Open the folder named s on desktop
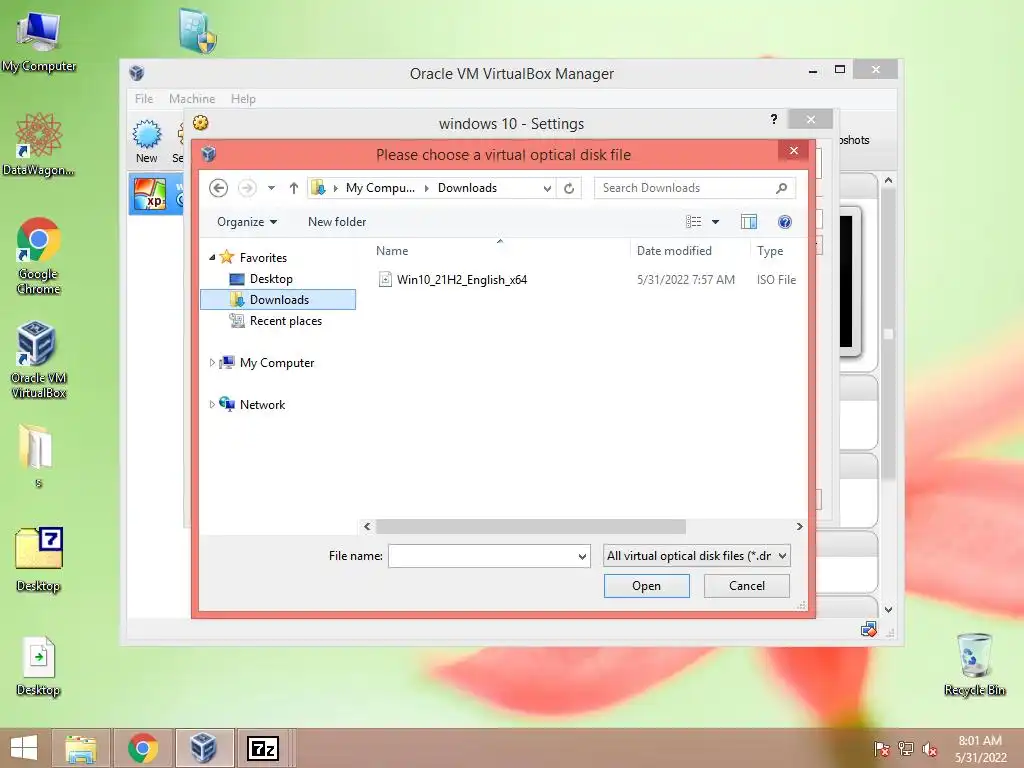The height and width of the screenshot is (768, 1024). click(x=38, y=455)
